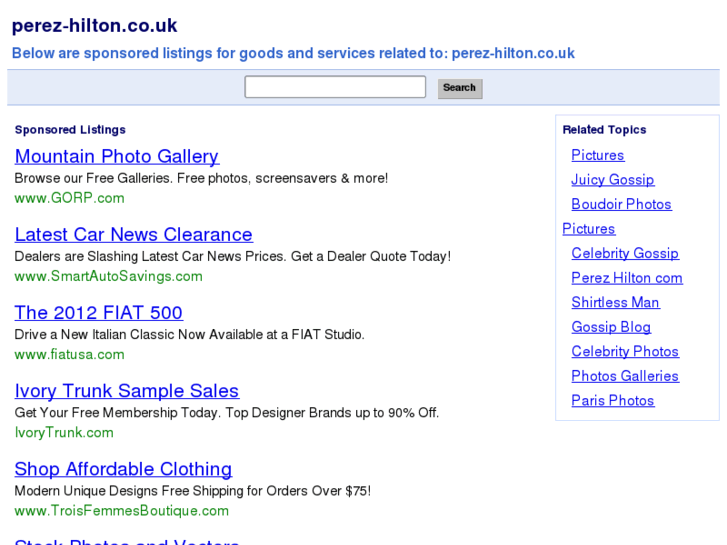Viewport: 727px width, 545px height.
Task: Click the www.SmartAutoSavings.com URL text
Action: coord(108,276)
